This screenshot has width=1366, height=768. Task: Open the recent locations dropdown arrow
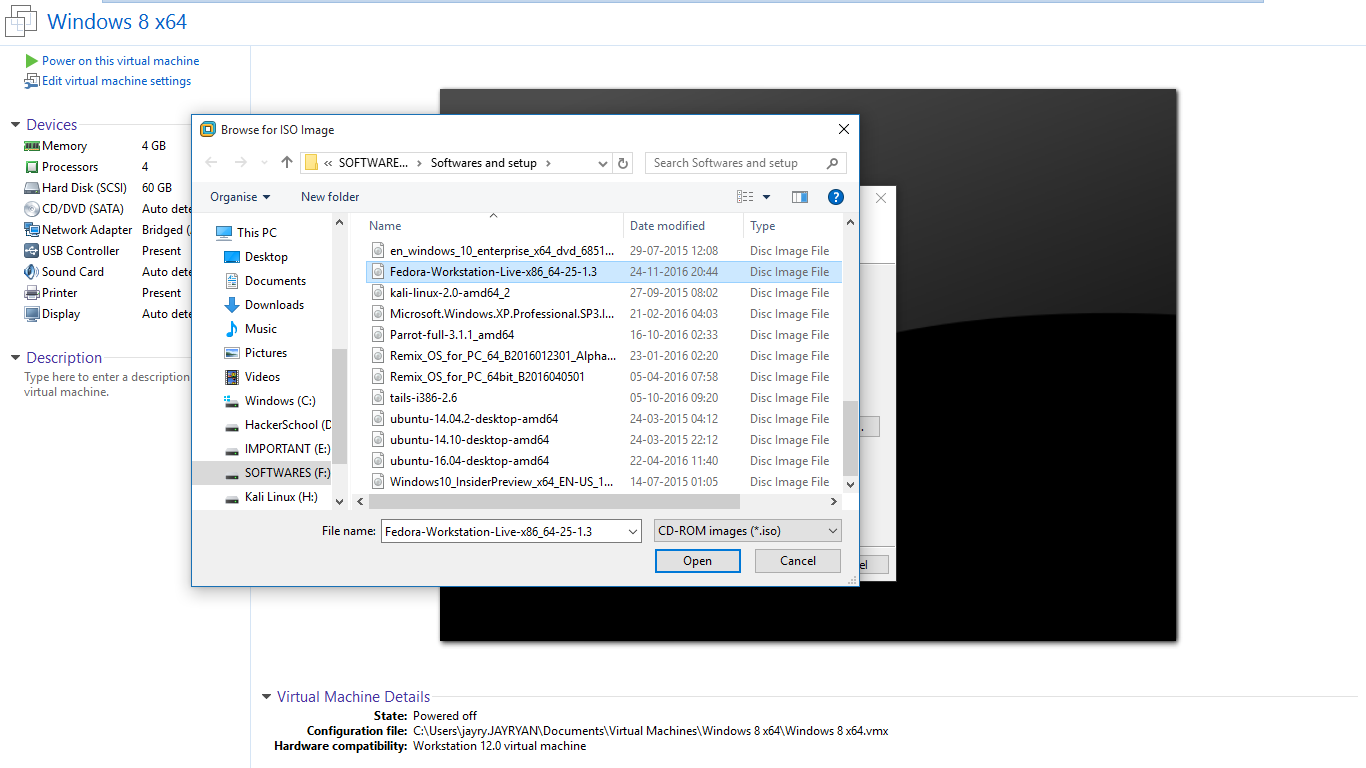264,162
